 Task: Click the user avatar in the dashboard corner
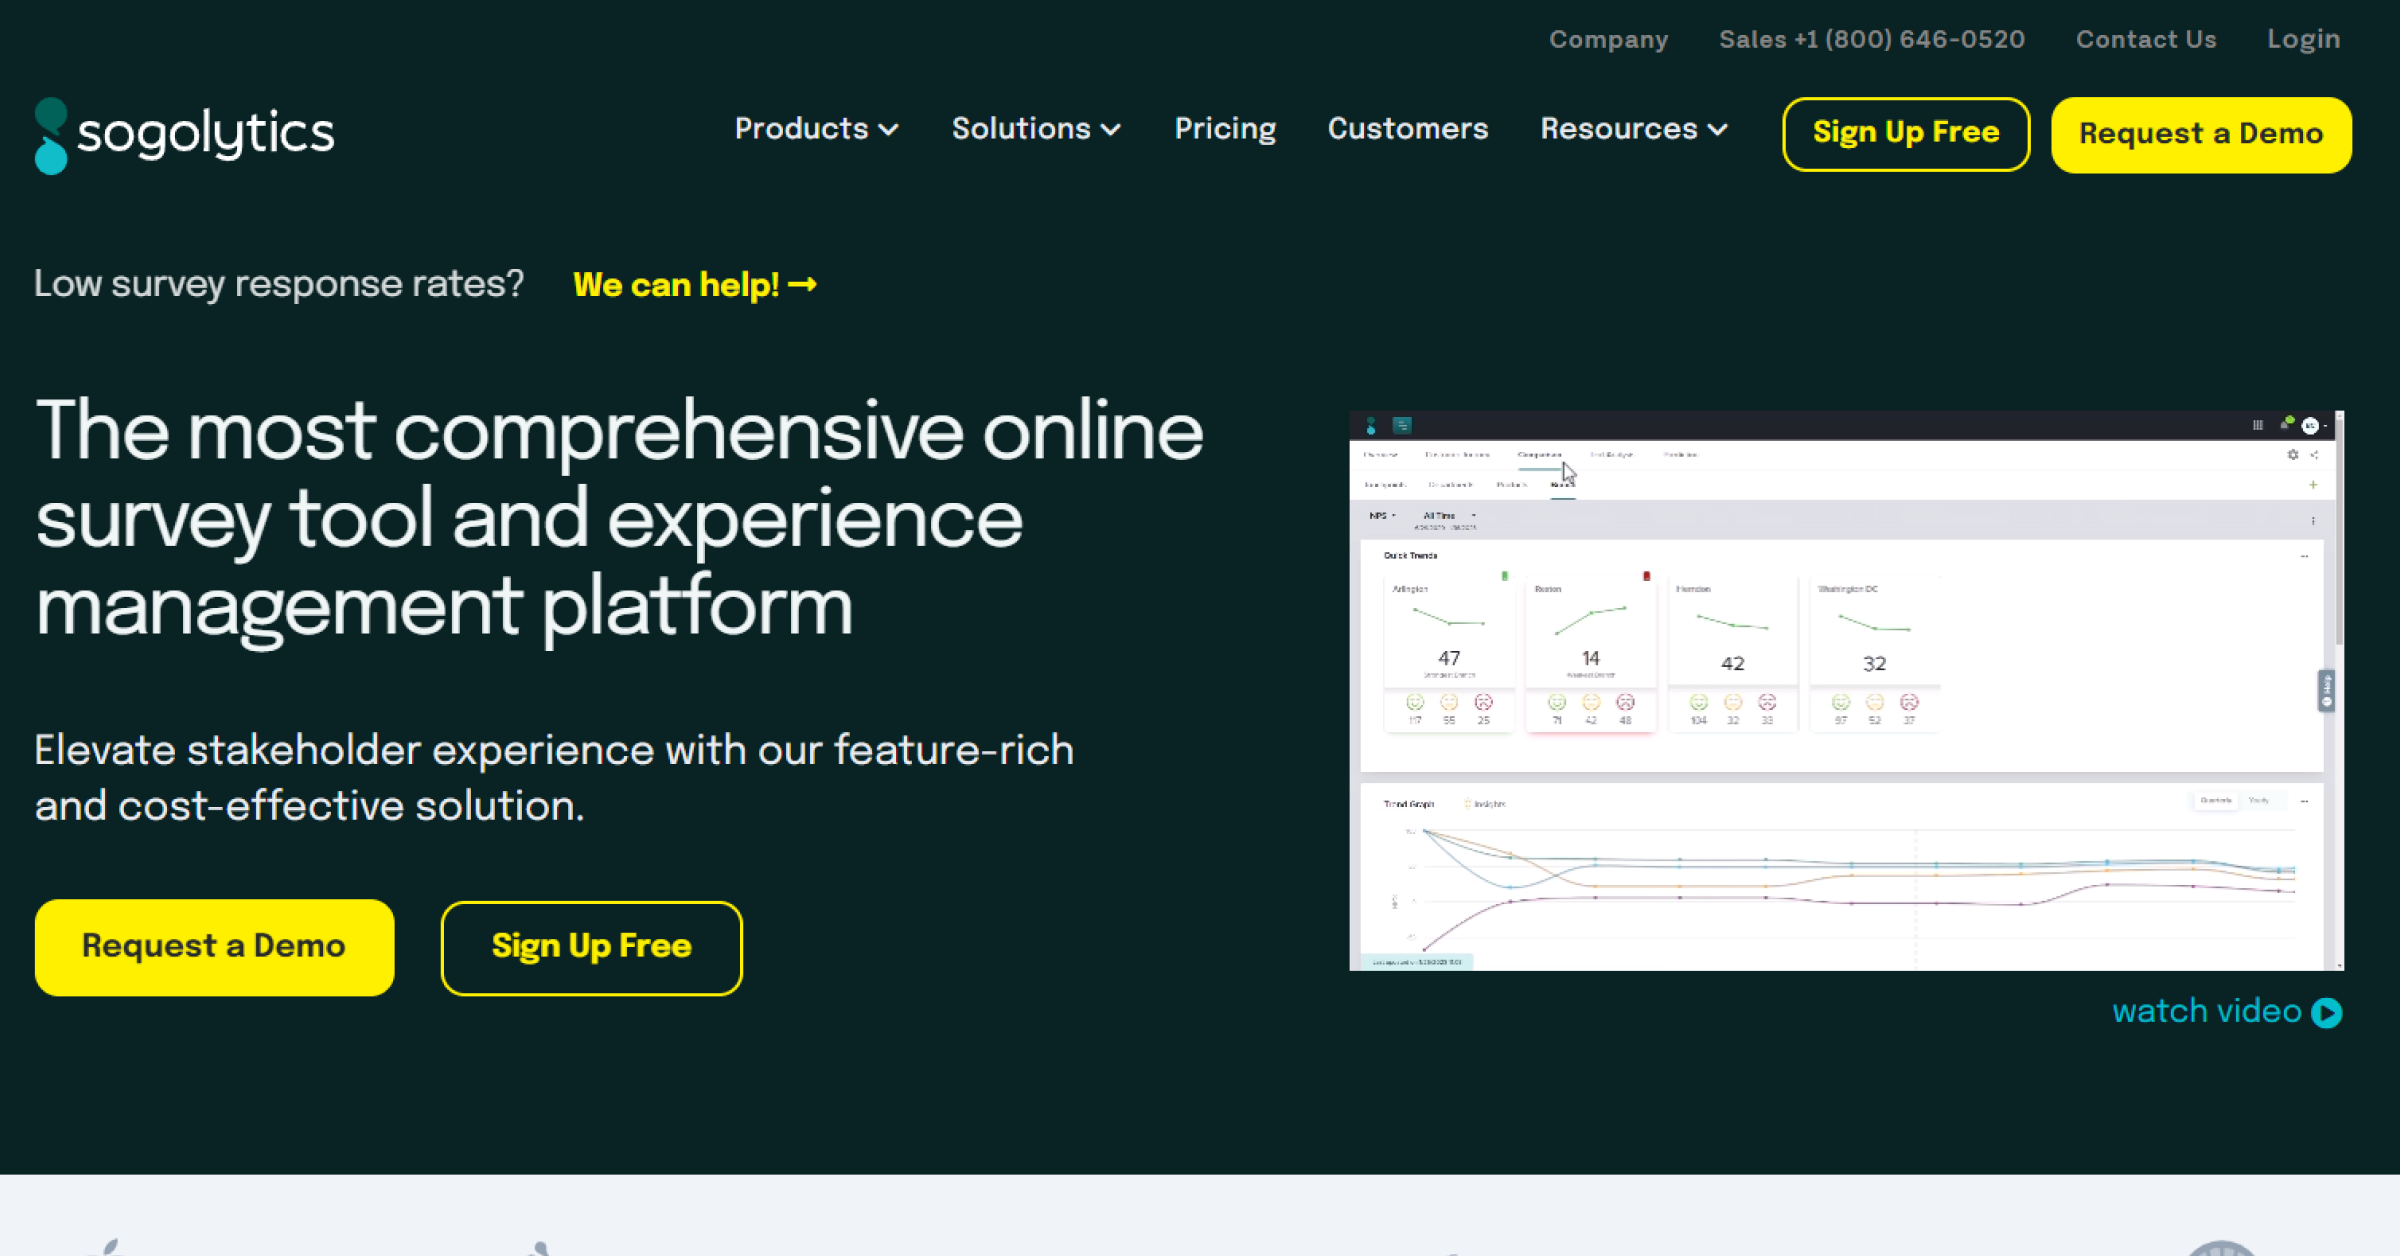[x=2310, y=425]
